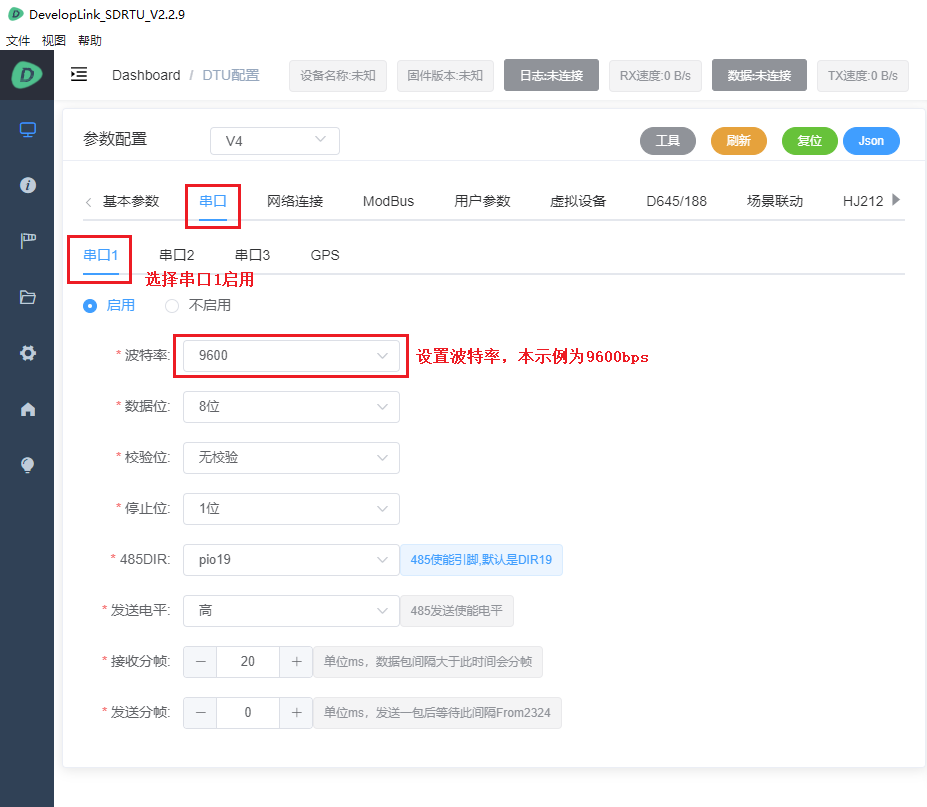Click the 接收分帧 input showing 20

coord(248,662)
